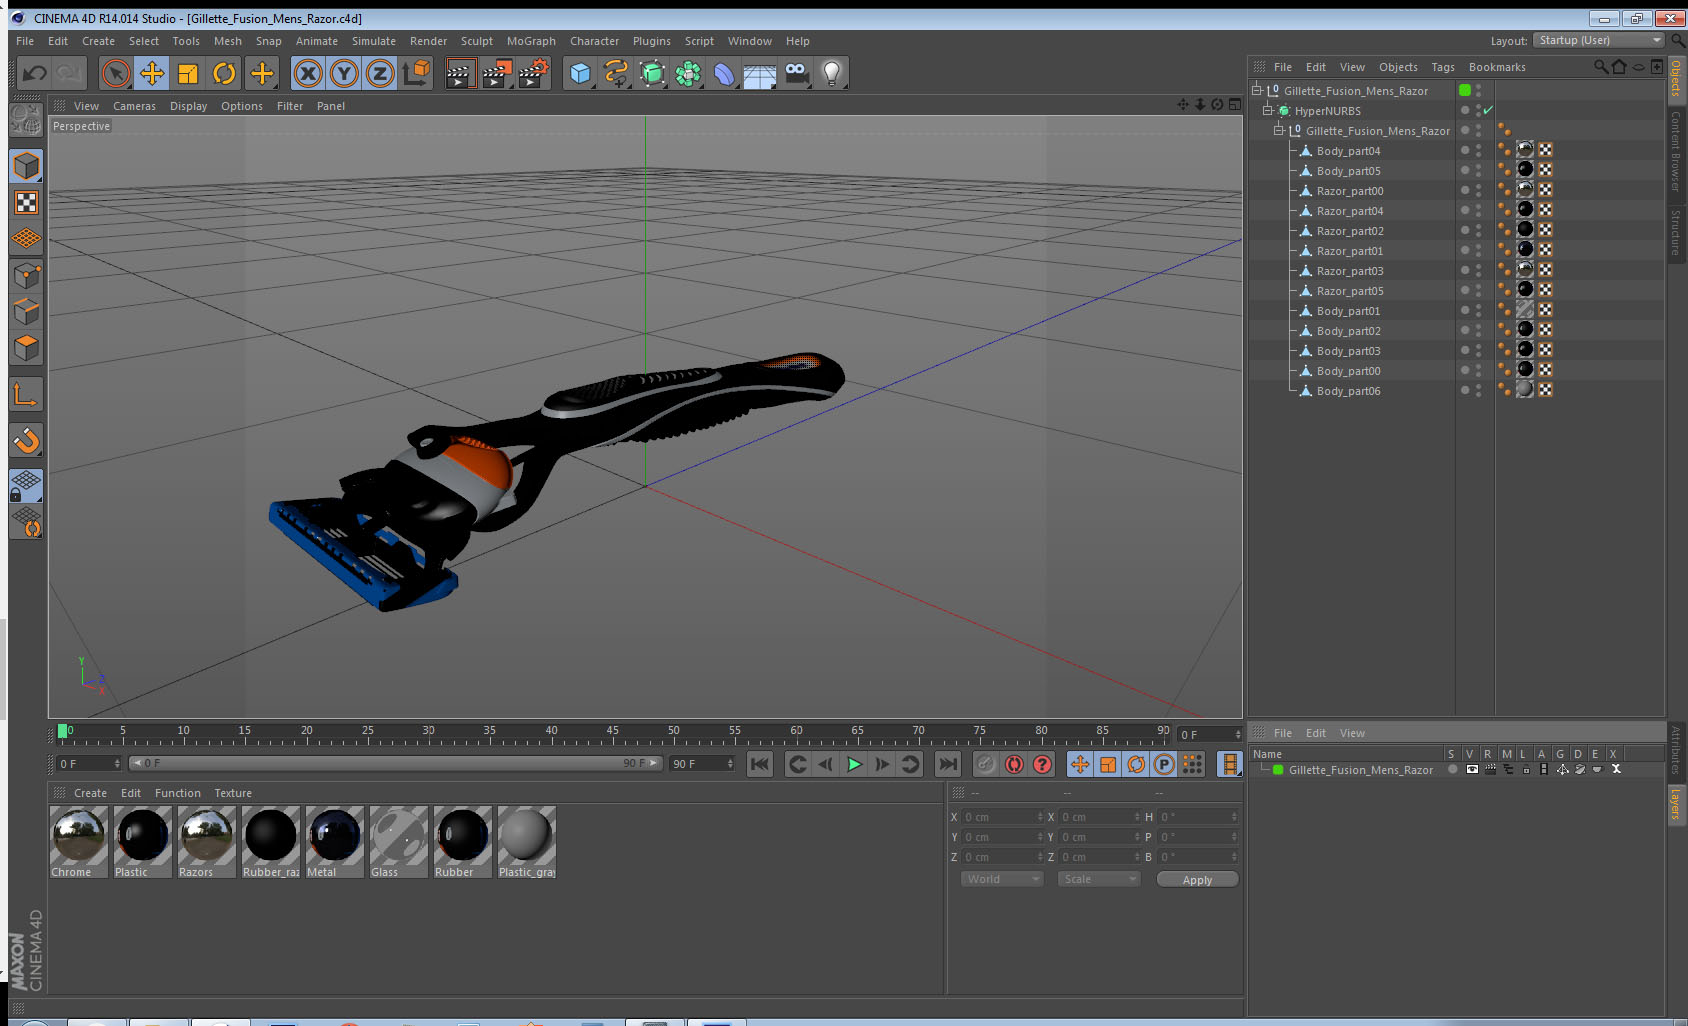Open the Content Browser side tab
The width and height of the screenshot is (1688, 1026).
click(x=1676, y=150)
